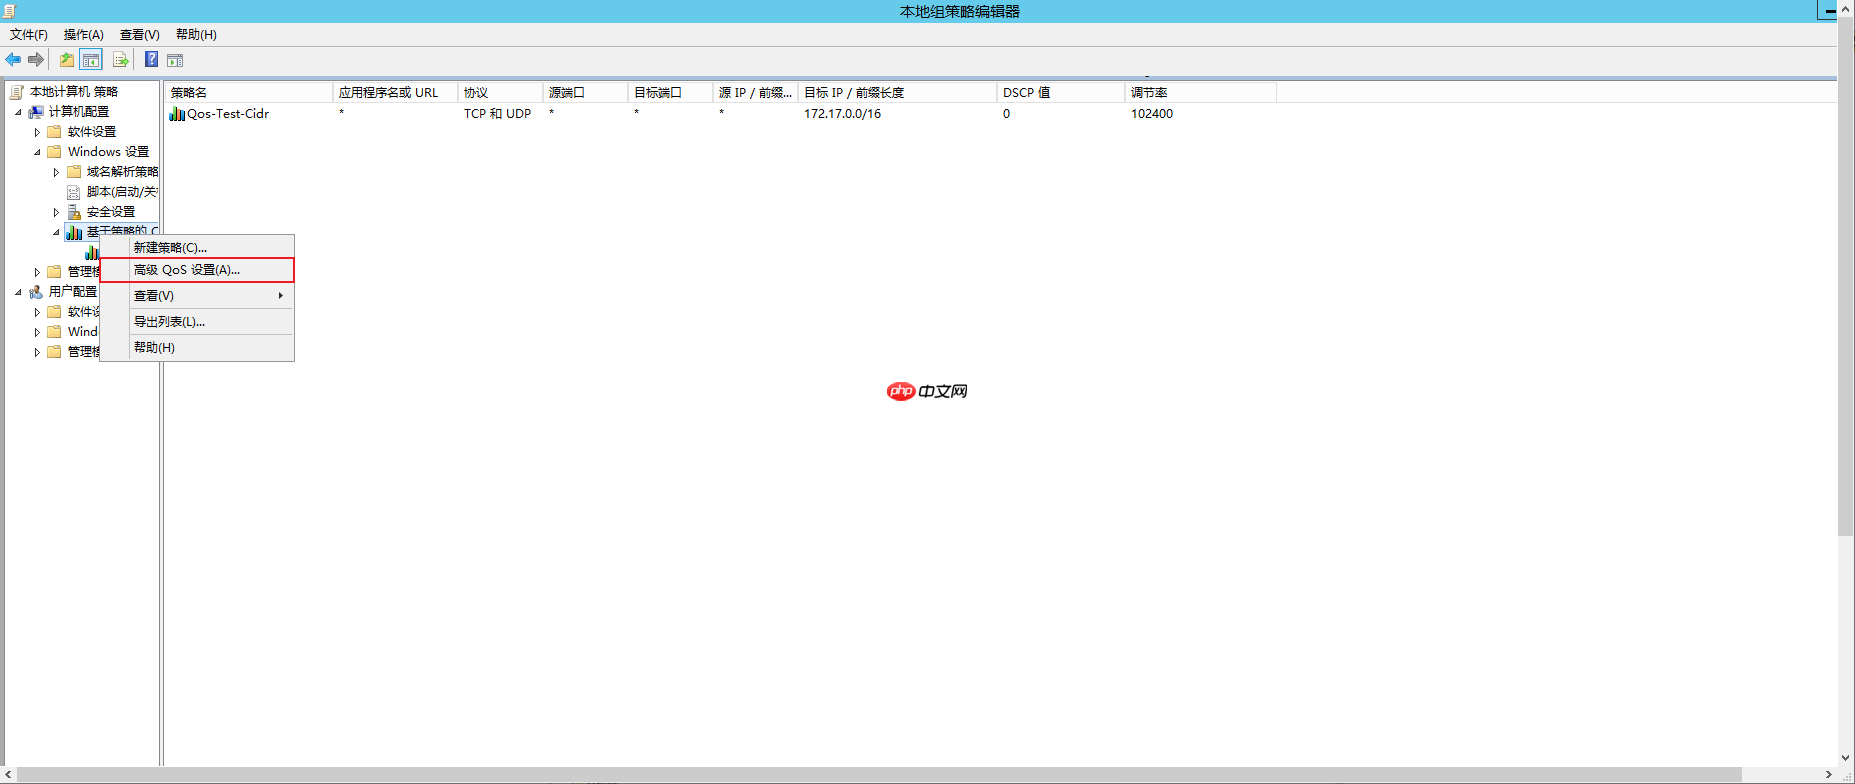The width and height of the screenshot is (1855, 784).
Task: Expand 管理模板 under 计算机配置
Action: [37, 272]
